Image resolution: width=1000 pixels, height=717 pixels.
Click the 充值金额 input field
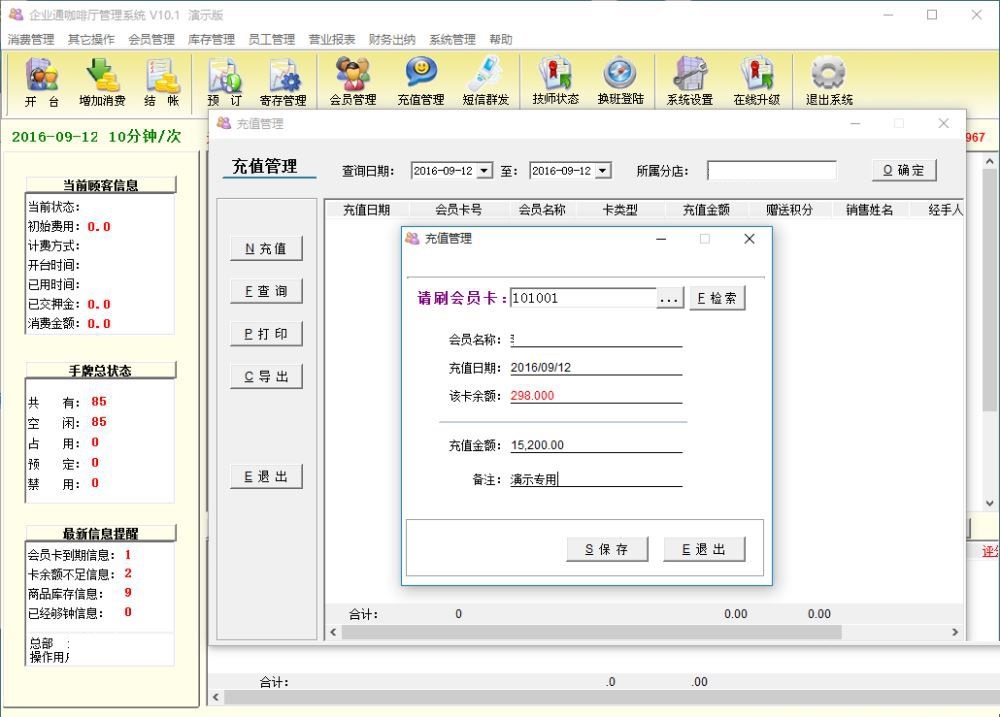coord(596,445)
